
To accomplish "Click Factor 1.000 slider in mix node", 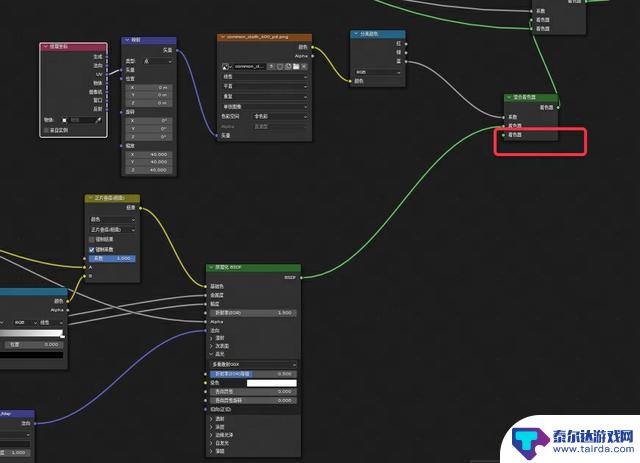I will 112,258.
